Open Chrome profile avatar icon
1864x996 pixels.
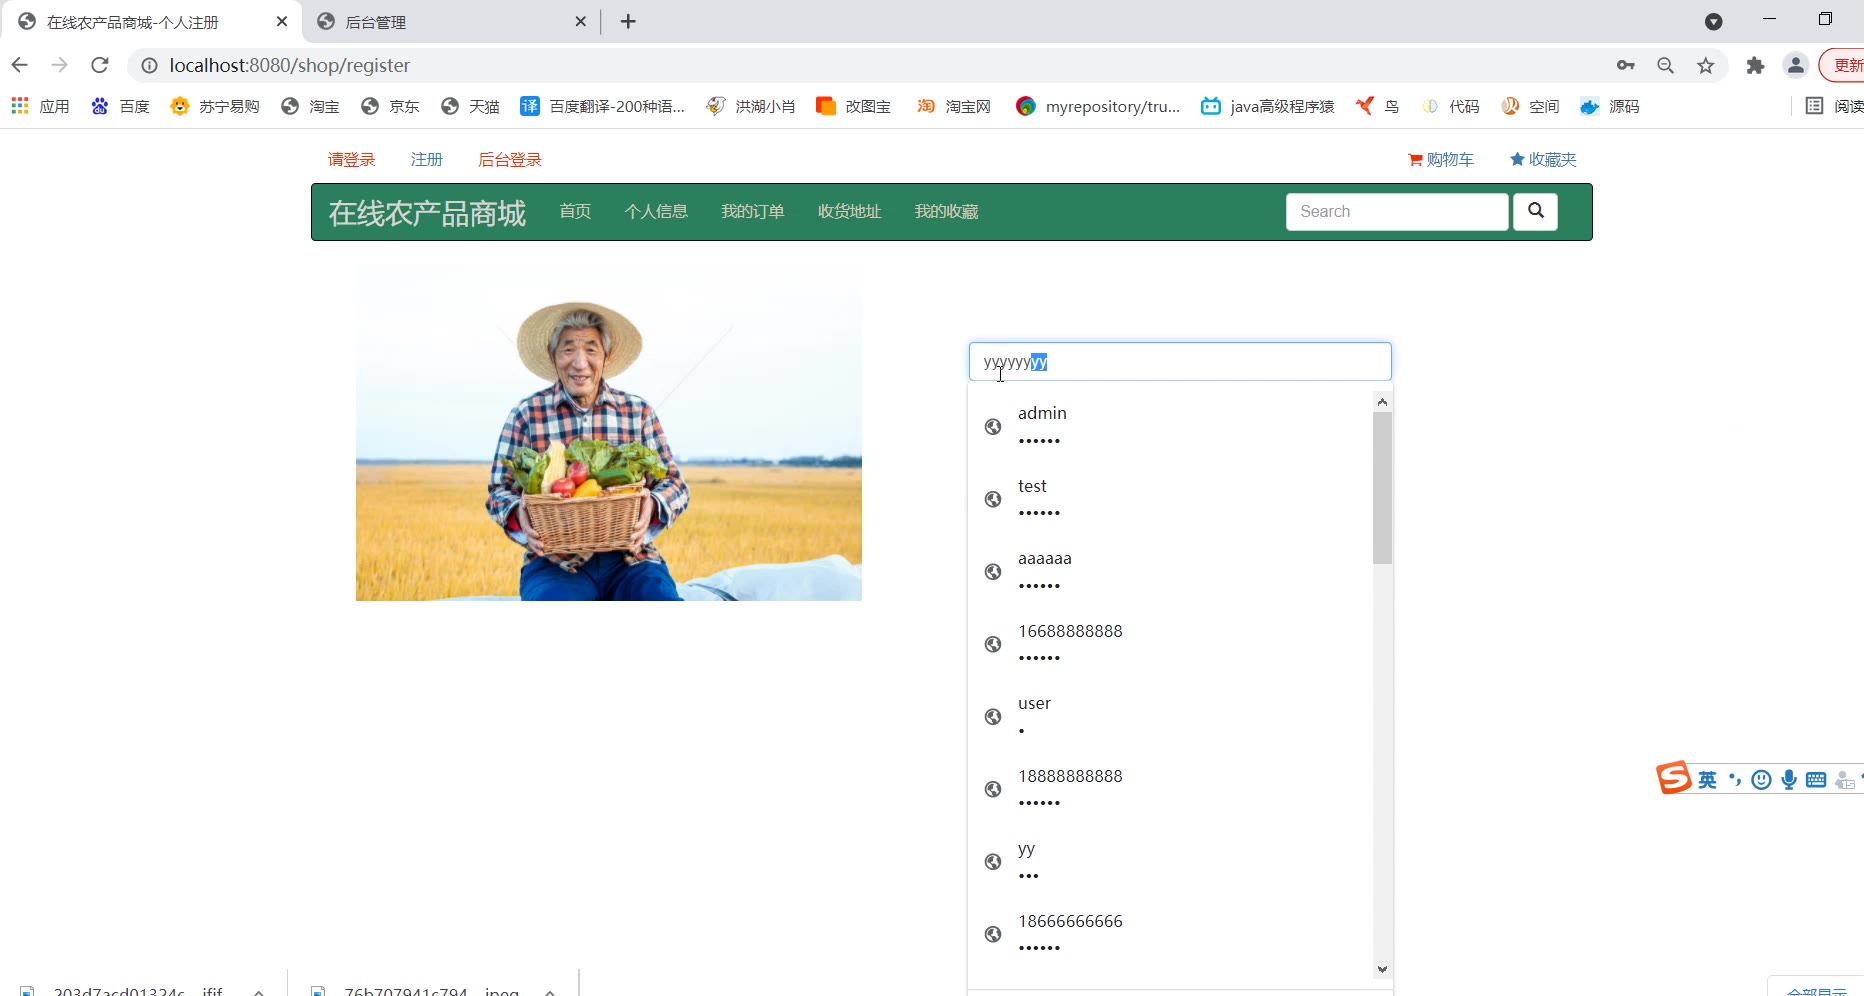pos(1796,65)
